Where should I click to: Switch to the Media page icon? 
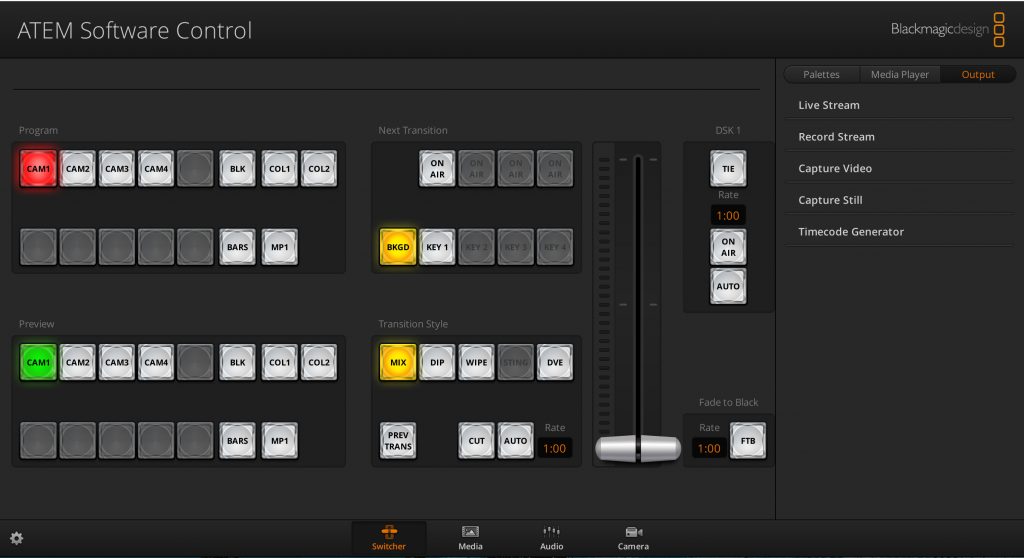470,537
